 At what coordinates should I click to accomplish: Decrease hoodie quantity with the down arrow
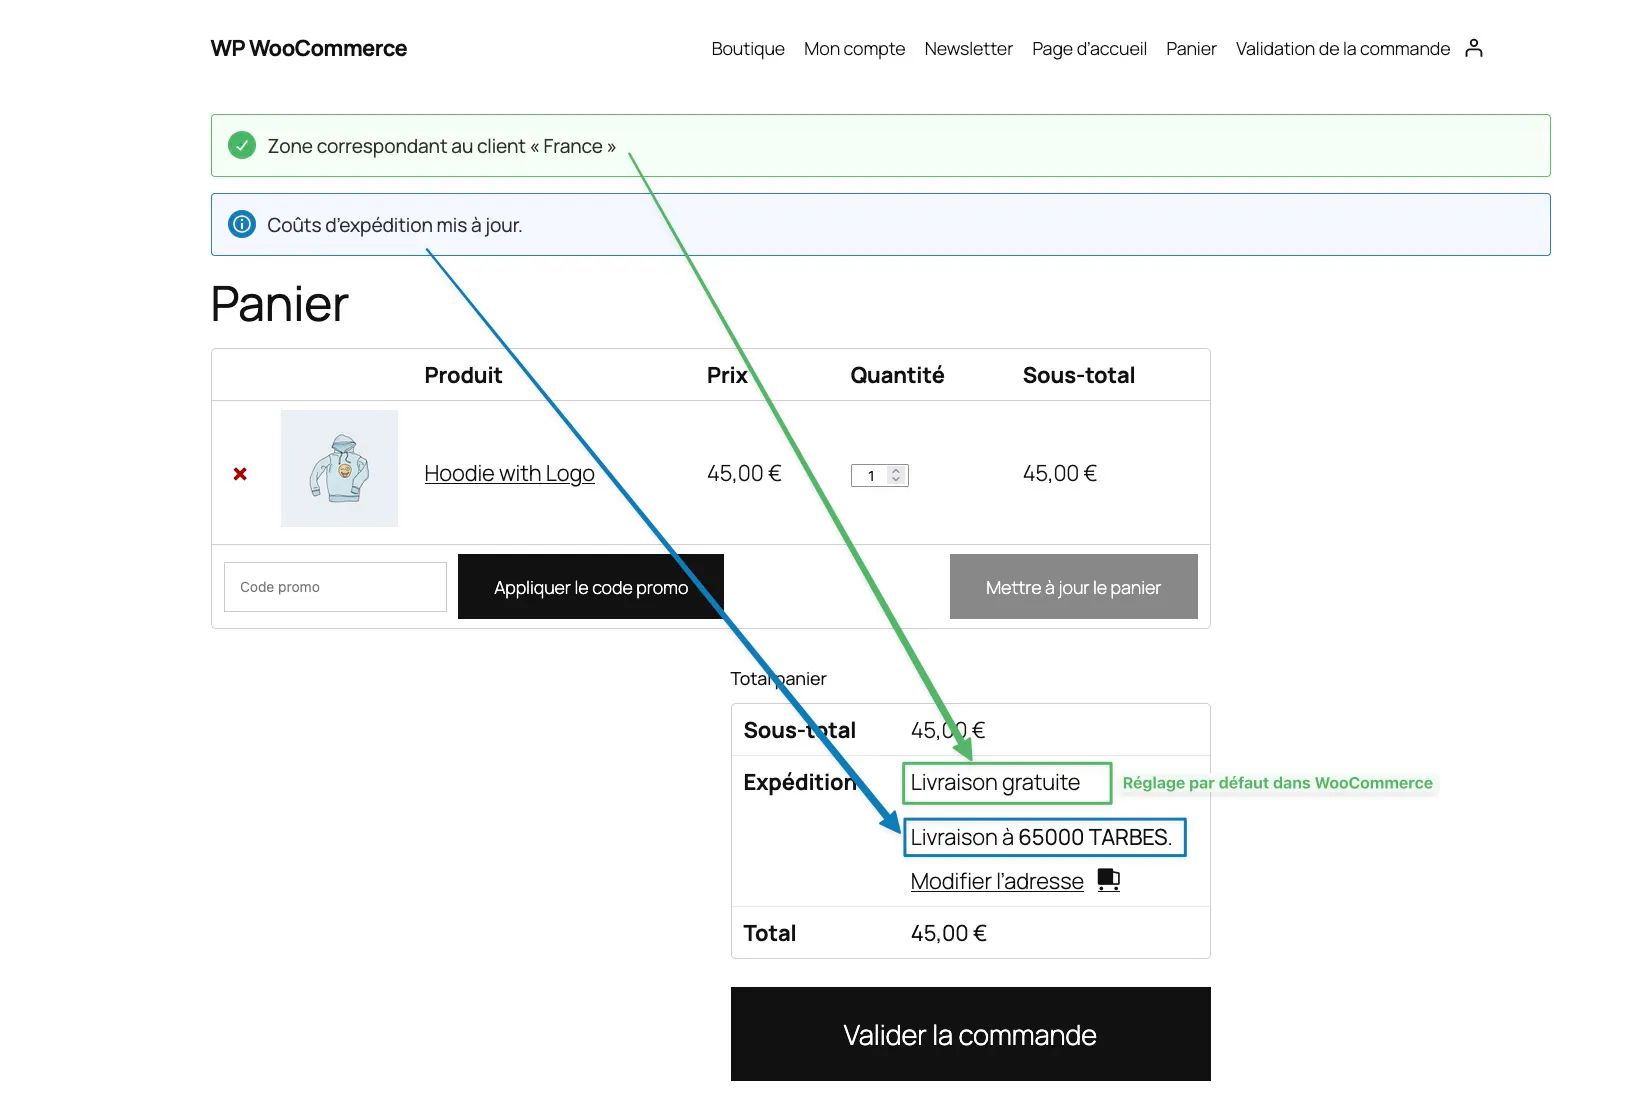896,480
